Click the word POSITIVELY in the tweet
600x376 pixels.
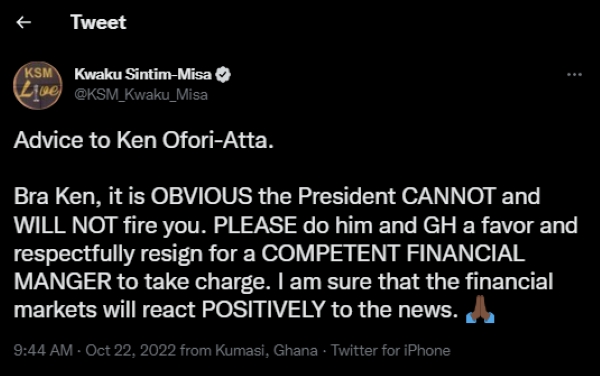click(x=263, y=309)
